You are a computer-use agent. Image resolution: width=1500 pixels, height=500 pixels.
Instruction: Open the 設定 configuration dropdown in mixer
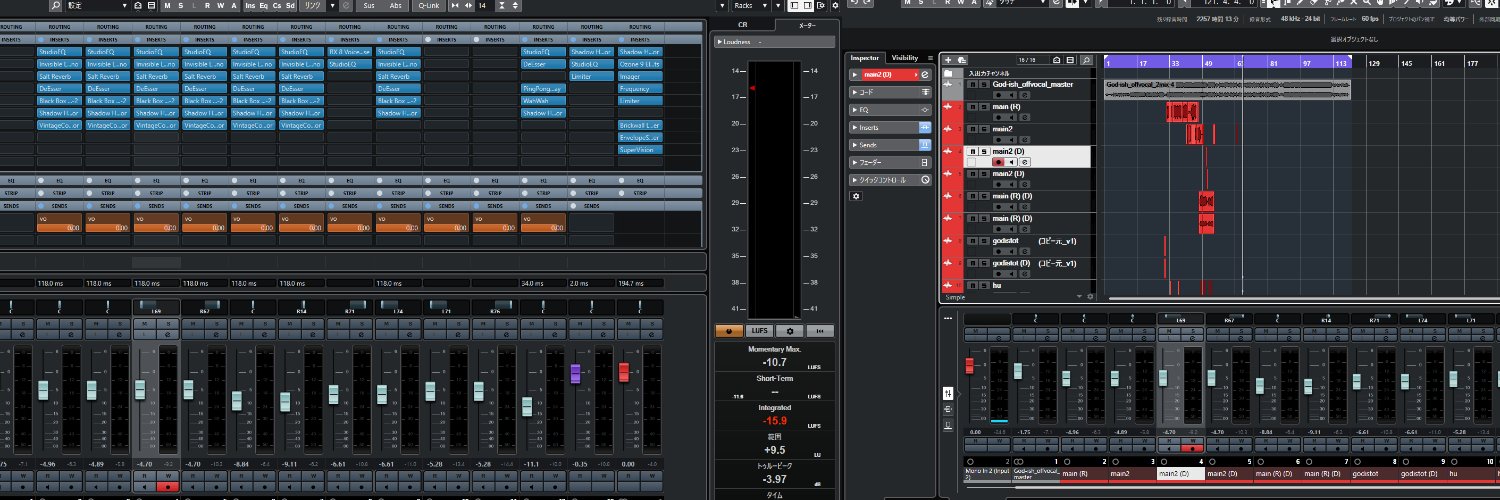pos(97,6)
